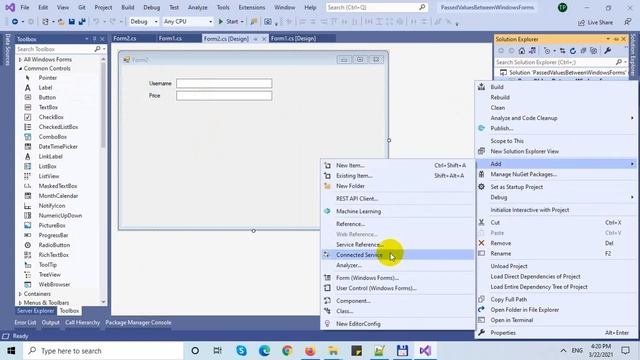This screenshot has height=360, width=640.
Task: Expand Menus & Toolbars toolbox group
Action: [20, 303]
